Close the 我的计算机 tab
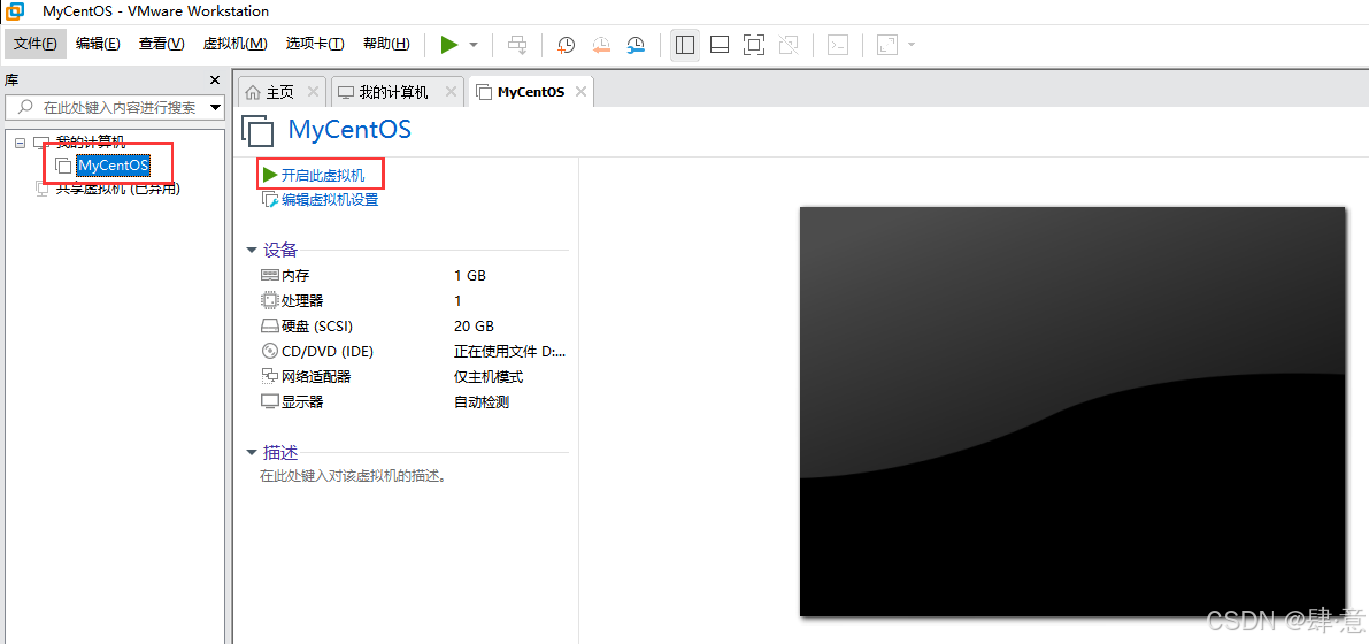 coord(451,92)
